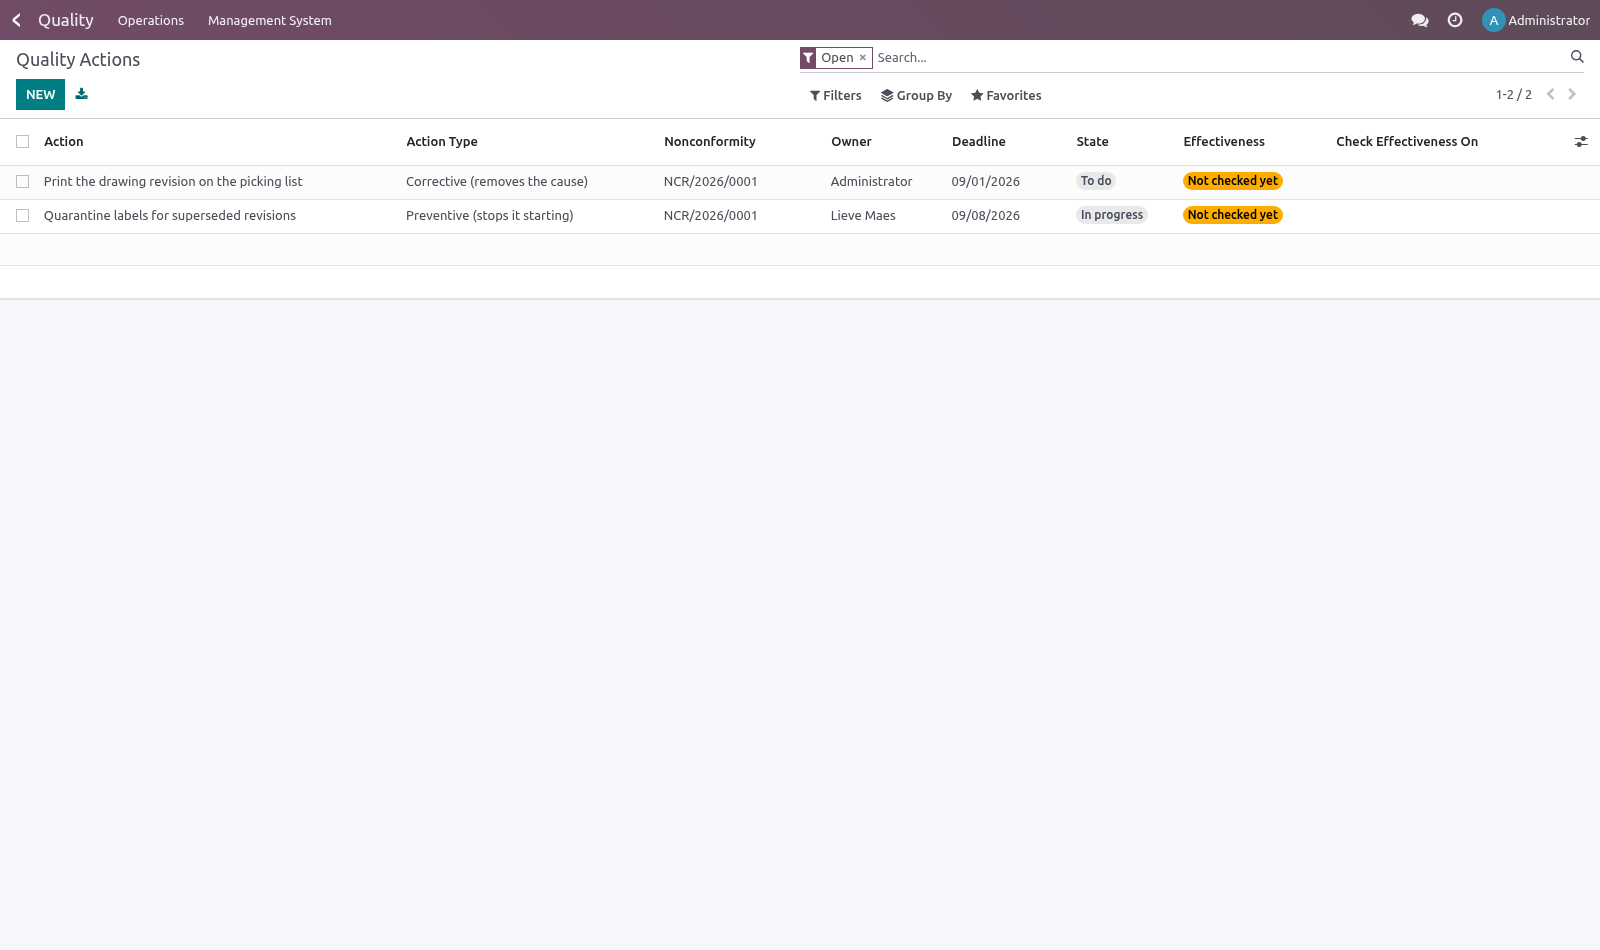Click the download export icon next to NEW

point(82,94)
